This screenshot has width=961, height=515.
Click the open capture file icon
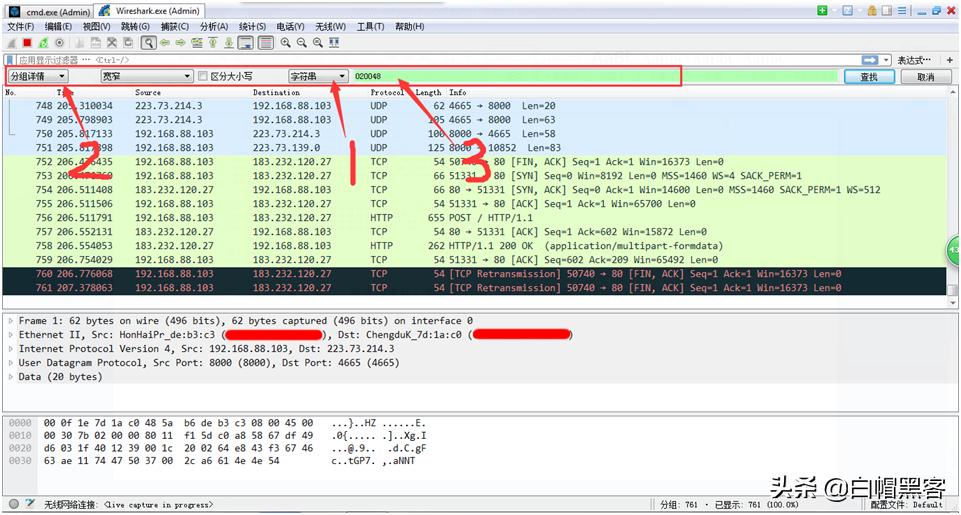(x=79, y=43)
